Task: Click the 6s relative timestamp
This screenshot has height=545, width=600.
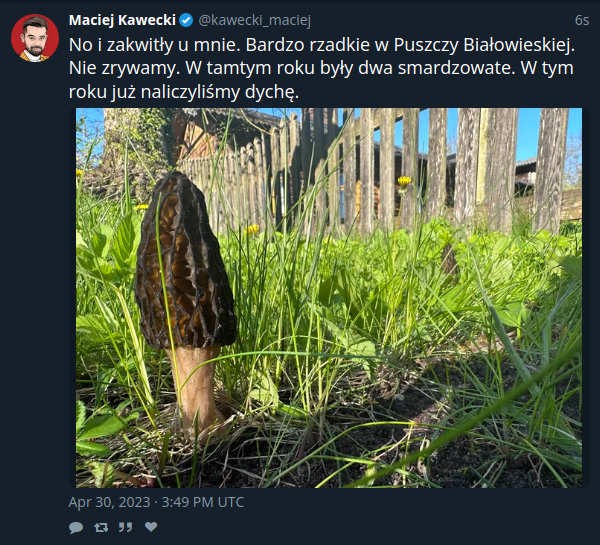Action: pyautogui.click(x=582, y=20)
